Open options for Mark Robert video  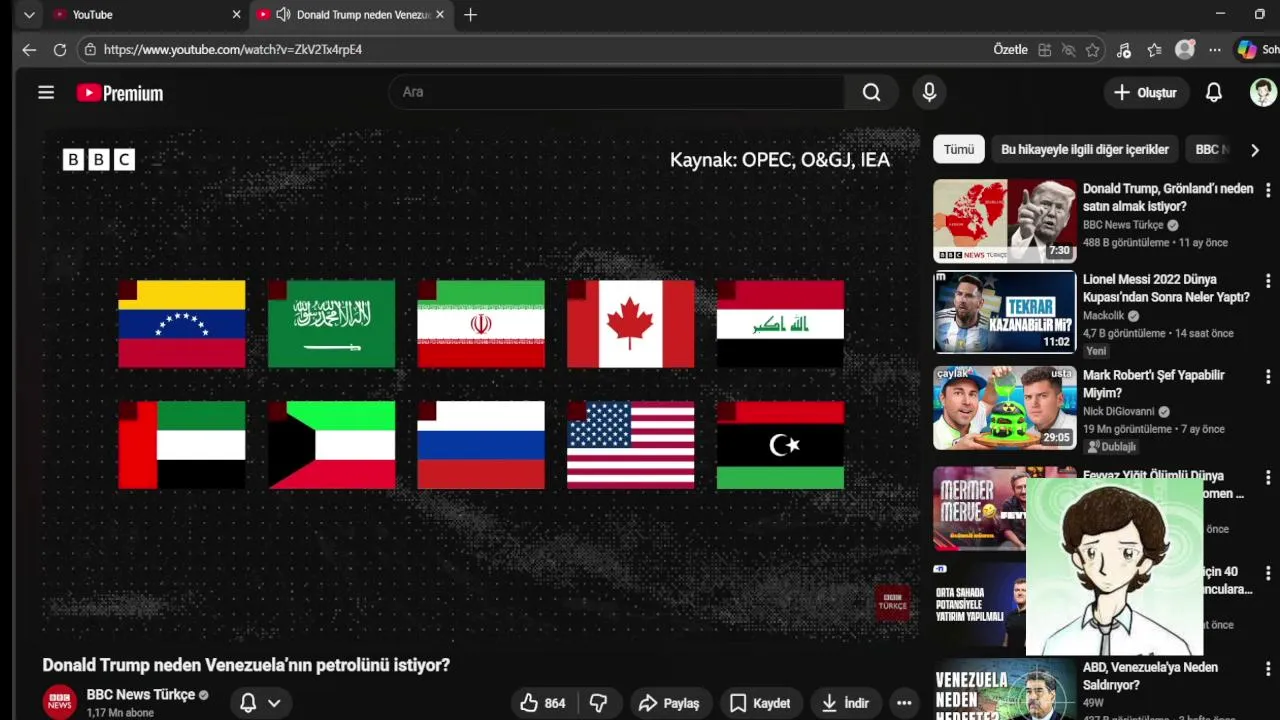pyautogui.click(x=1268, y=377)
